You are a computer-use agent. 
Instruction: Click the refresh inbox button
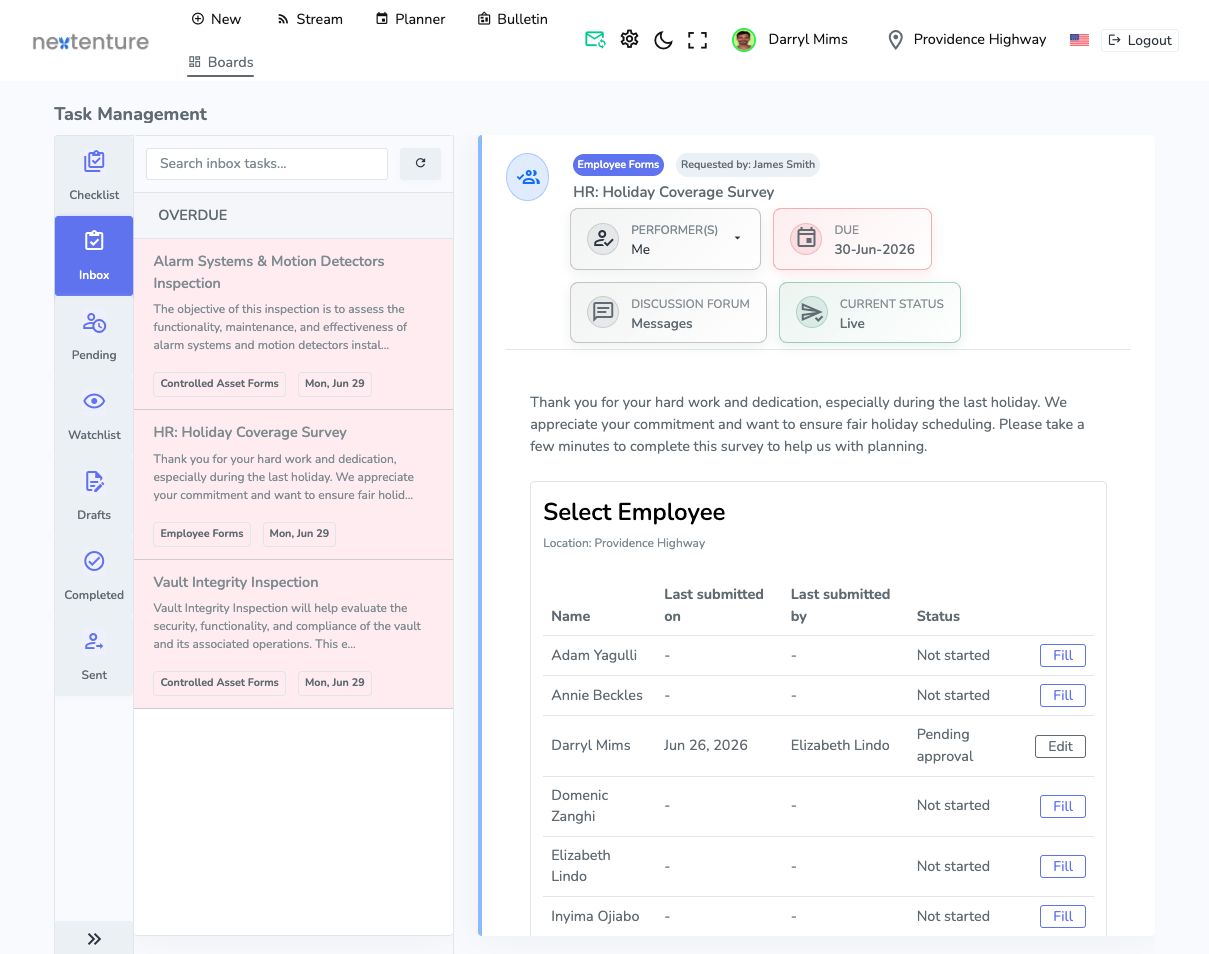pos(420,163)
